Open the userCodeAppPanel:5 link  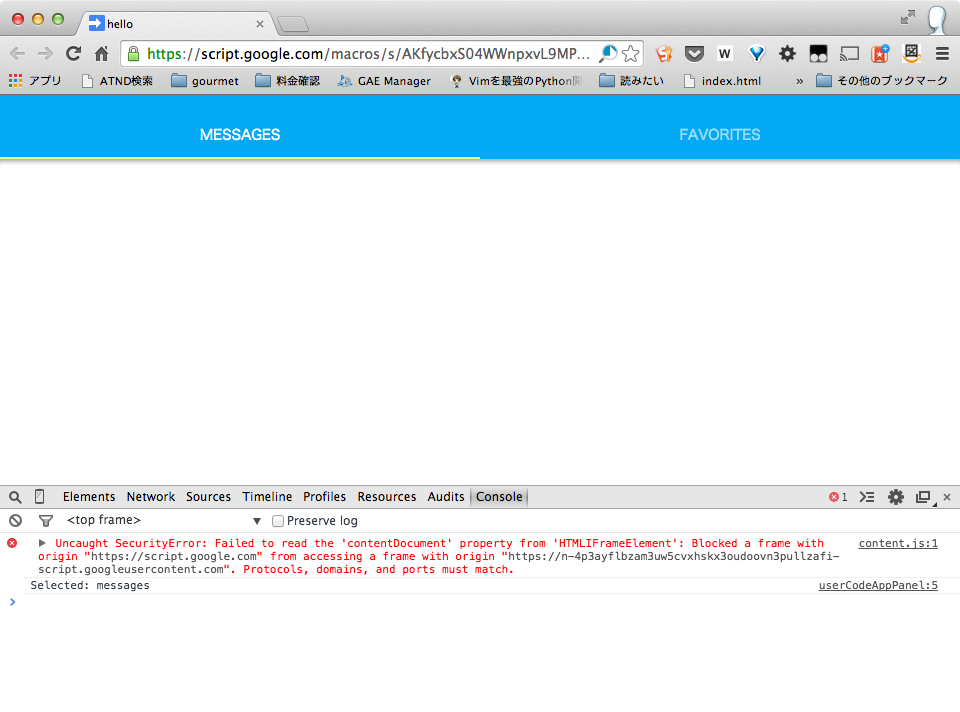[x=877, y=585]
